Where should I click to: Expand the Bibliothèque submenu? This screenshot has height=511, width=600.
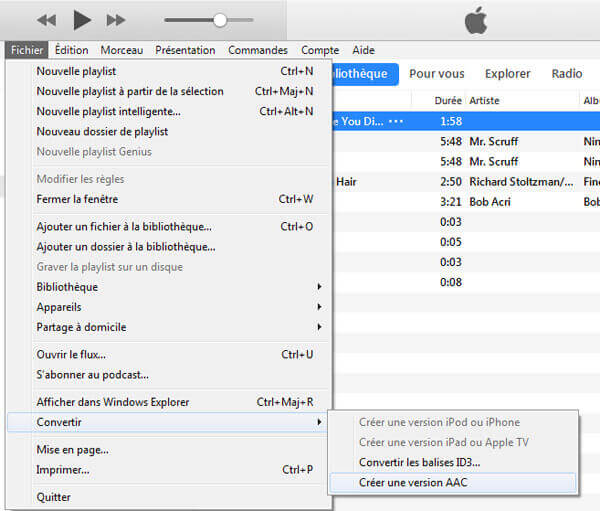coord(168,287)
